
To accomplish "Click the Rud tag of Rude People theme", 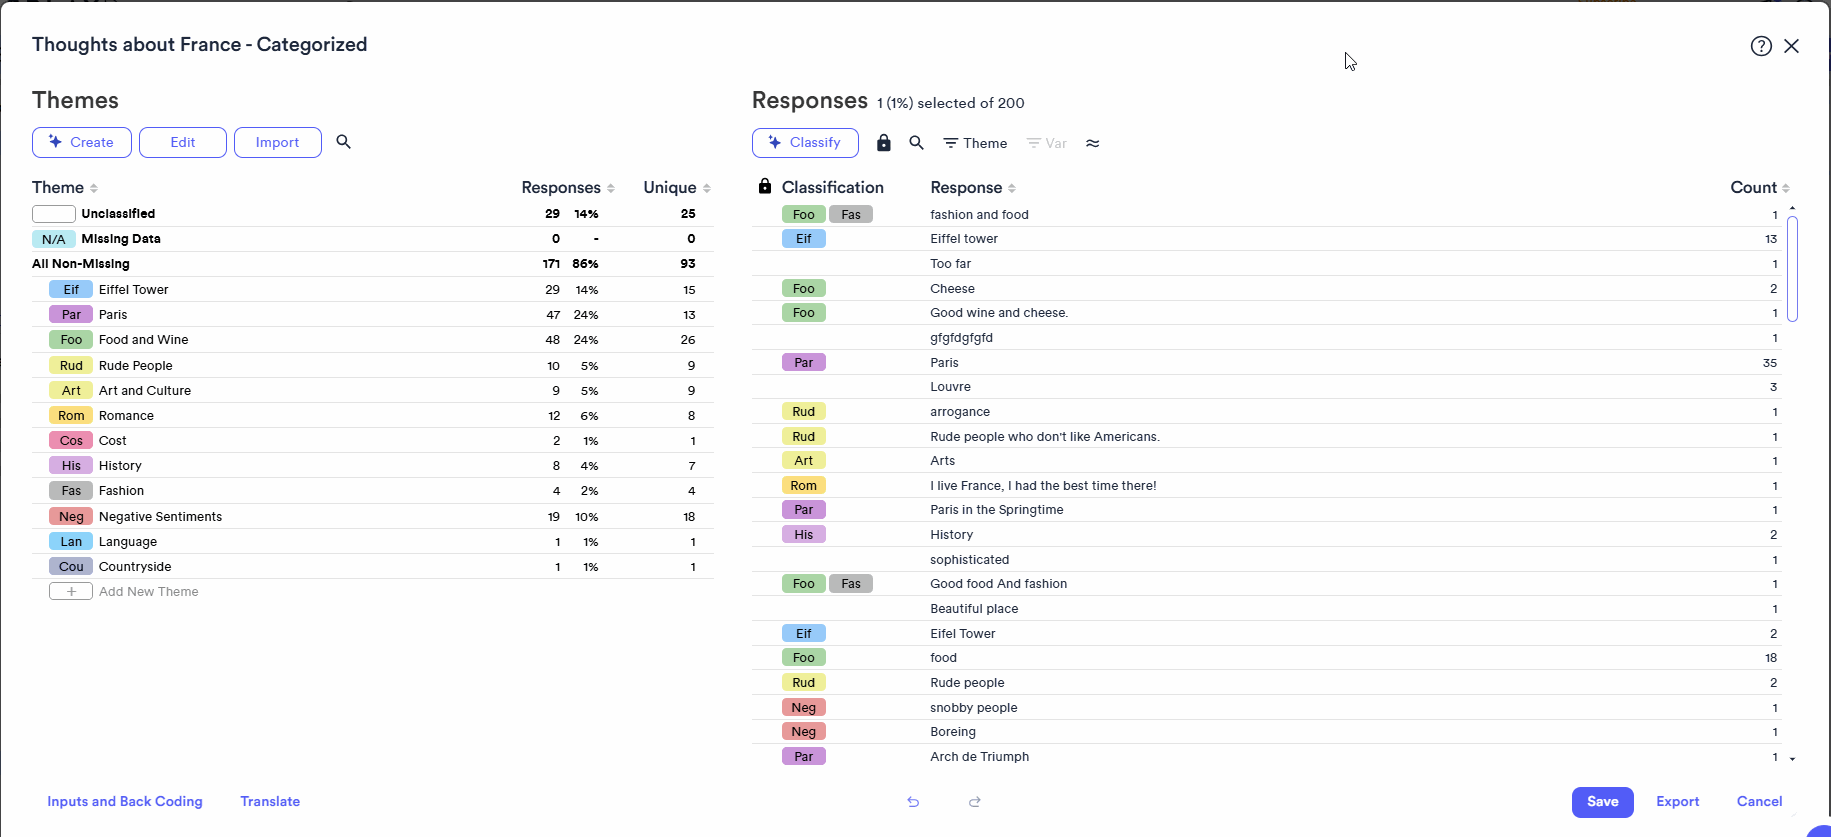I will (71, 366).
